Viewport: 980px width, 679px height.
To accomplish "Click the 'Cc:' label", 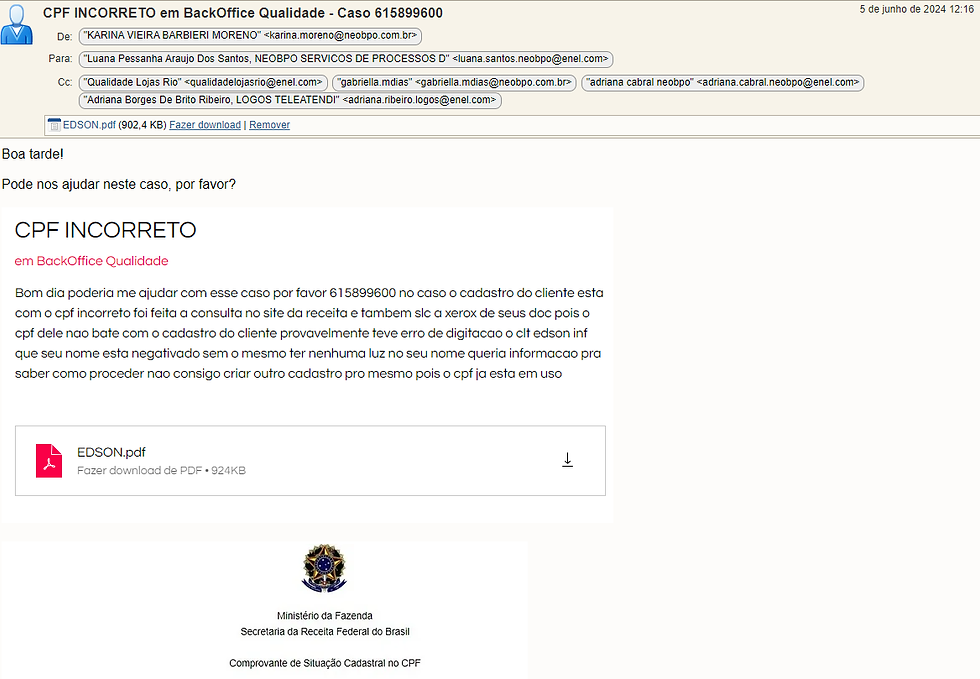I will [65, 83].
